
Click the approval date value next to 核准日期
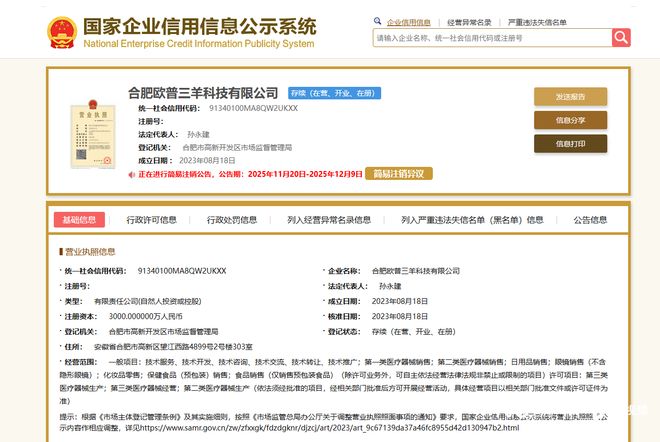click(399, 316)
